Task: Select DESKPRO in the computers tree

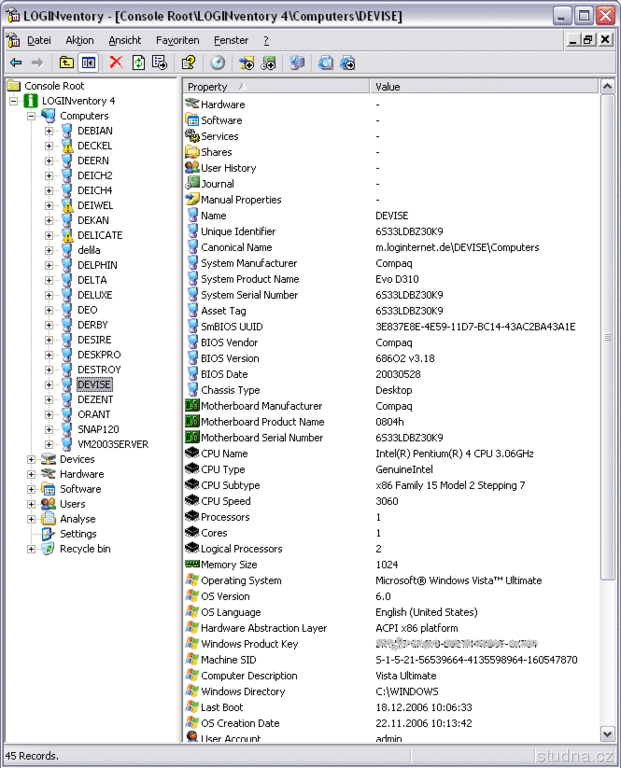Action: pos(99,355)
